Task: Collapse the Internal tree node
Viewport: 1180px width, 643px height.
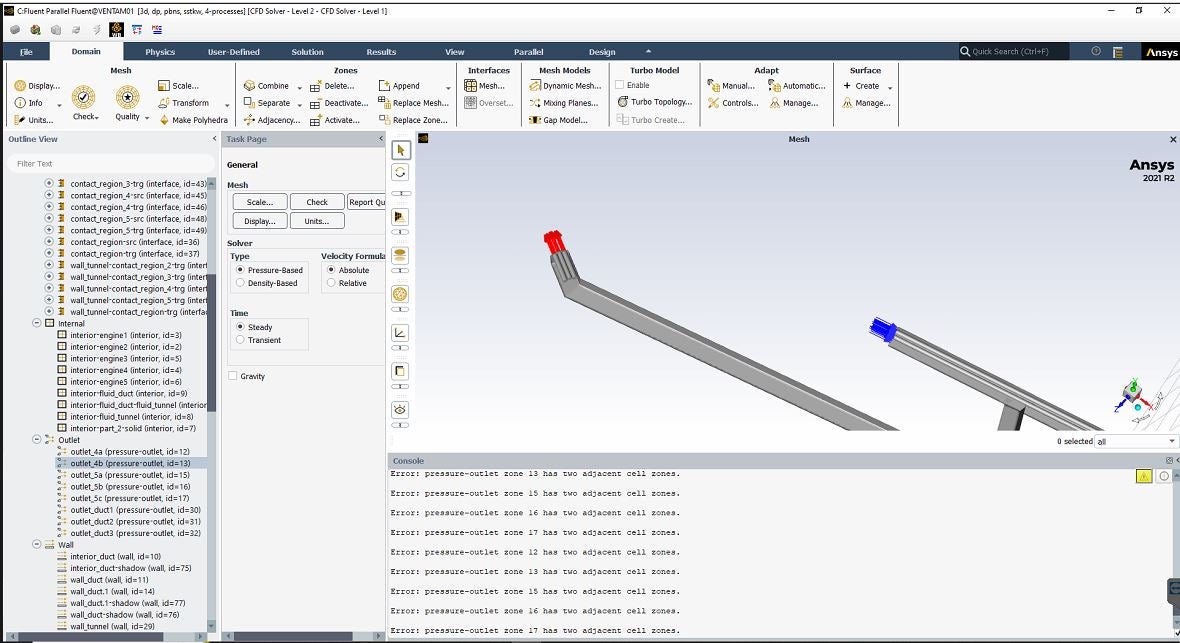Action: (x=37, y=324)
